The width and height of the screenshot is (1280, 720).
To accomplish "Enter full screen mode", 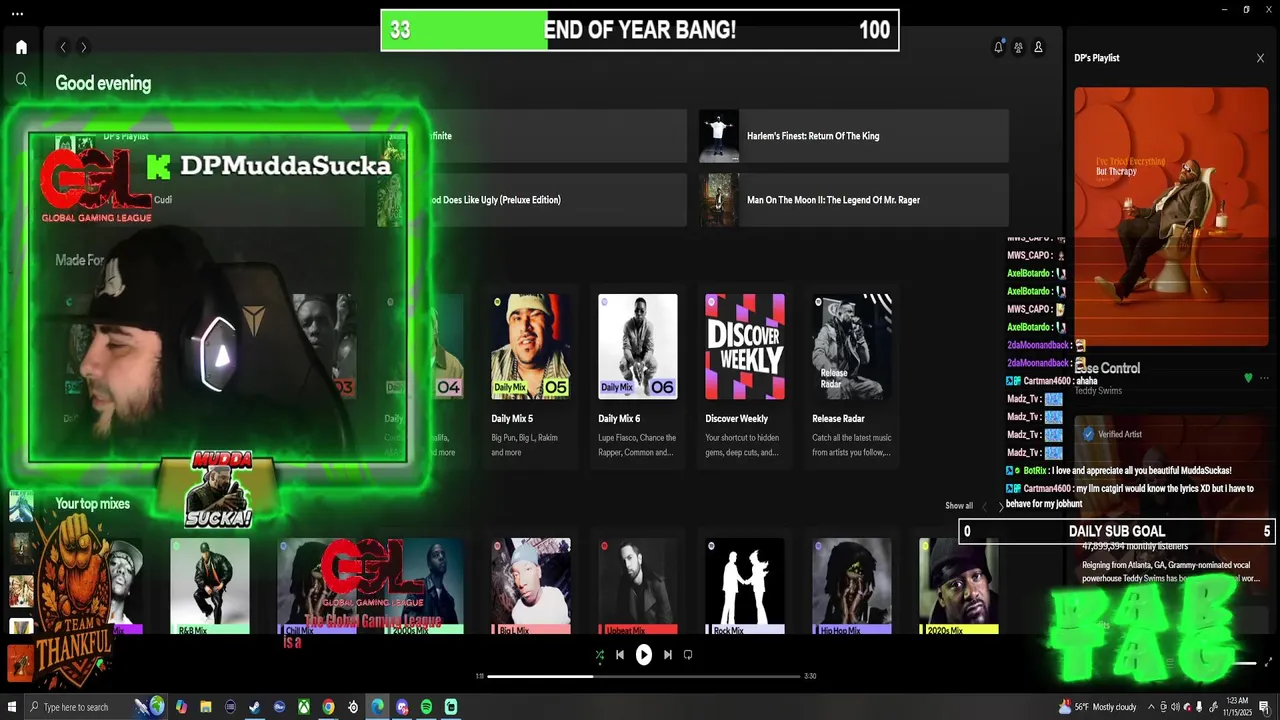I will tap(1269, 662).
